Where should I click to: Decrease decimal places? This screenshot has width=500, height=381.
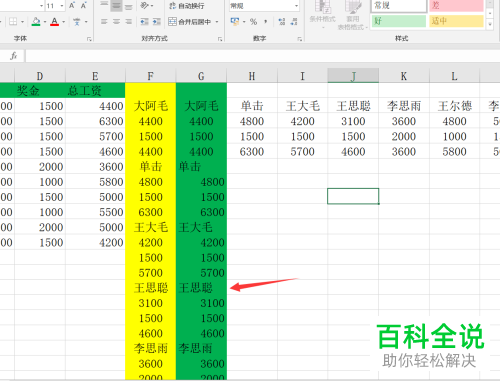(294, 22)
